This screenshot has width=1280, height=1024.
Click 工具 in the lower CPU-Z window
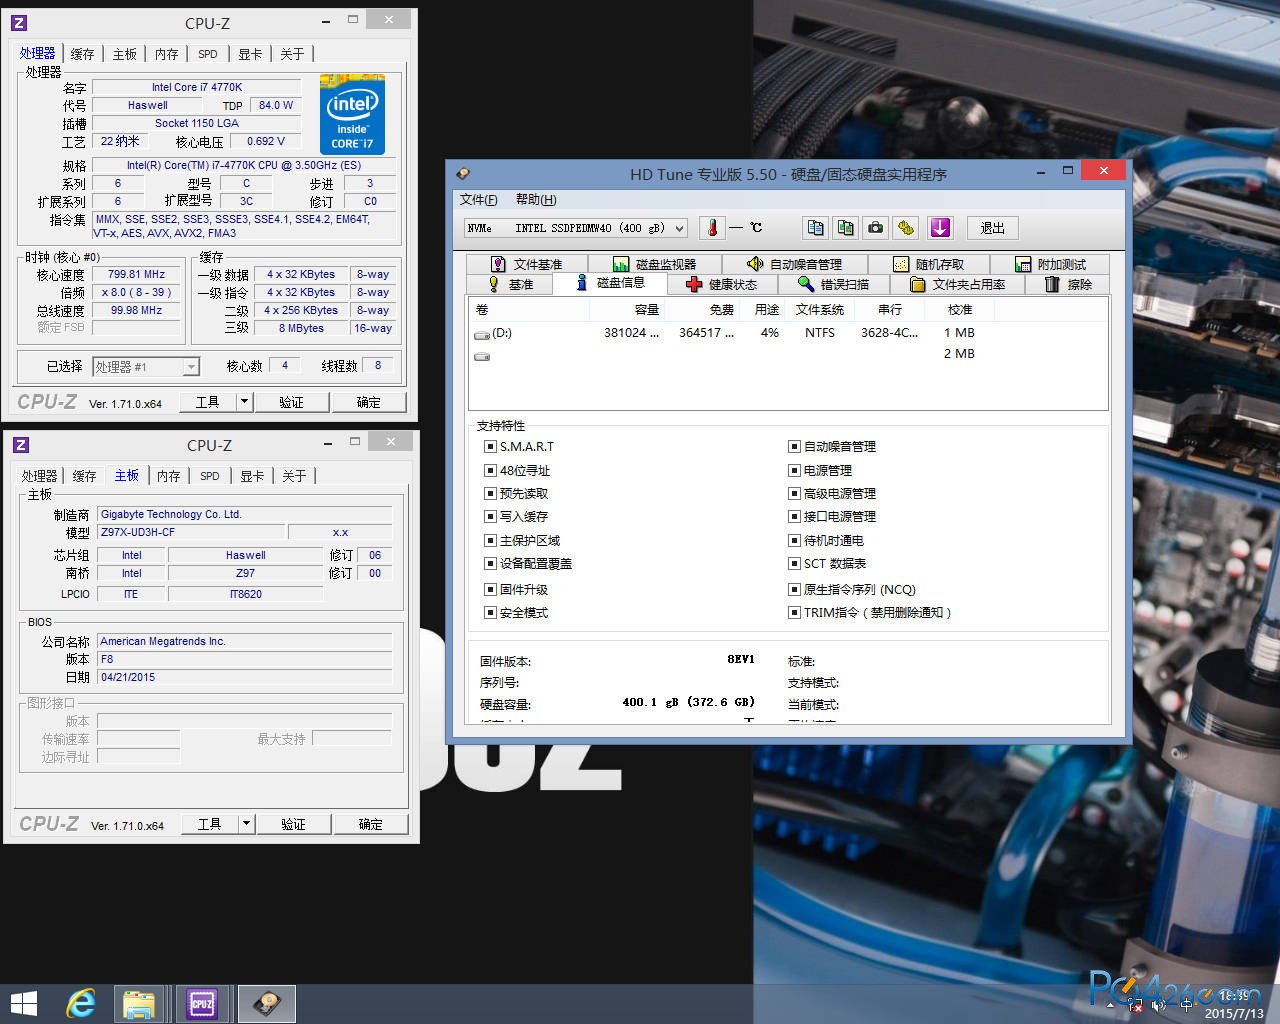coord(210,824)
